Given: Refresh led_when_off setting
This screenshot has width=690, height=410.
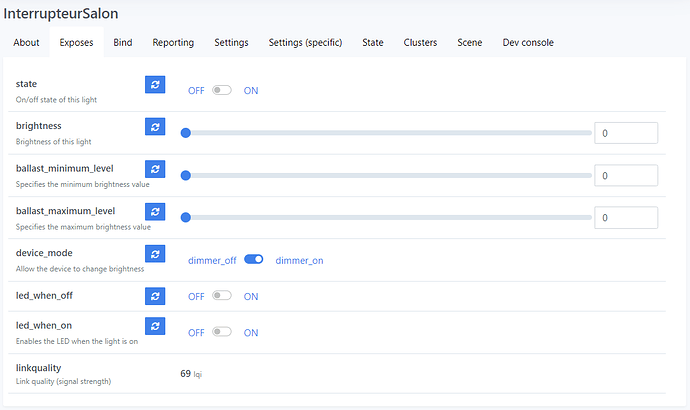Looking at the screenshot, I should [x=155, y=296].
